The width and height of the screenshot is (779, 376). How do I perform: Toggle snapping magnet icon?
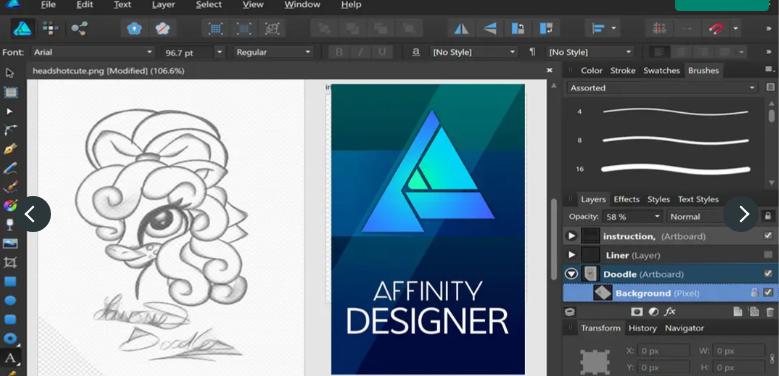tap(716, 28)
